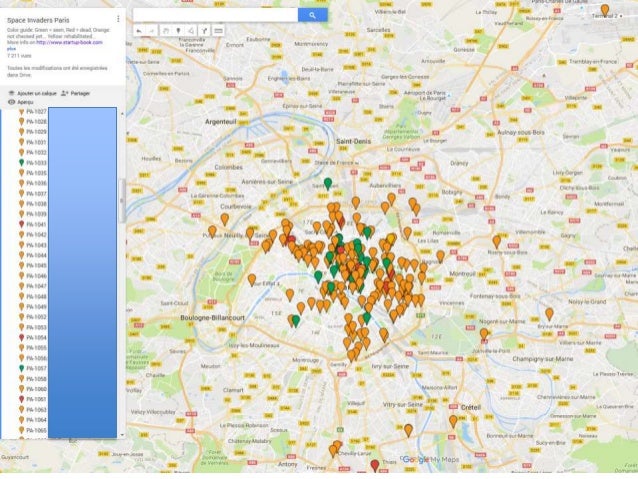638x479 pixels.
Task: Select the PA-1045 list entry
Action: 33,265
